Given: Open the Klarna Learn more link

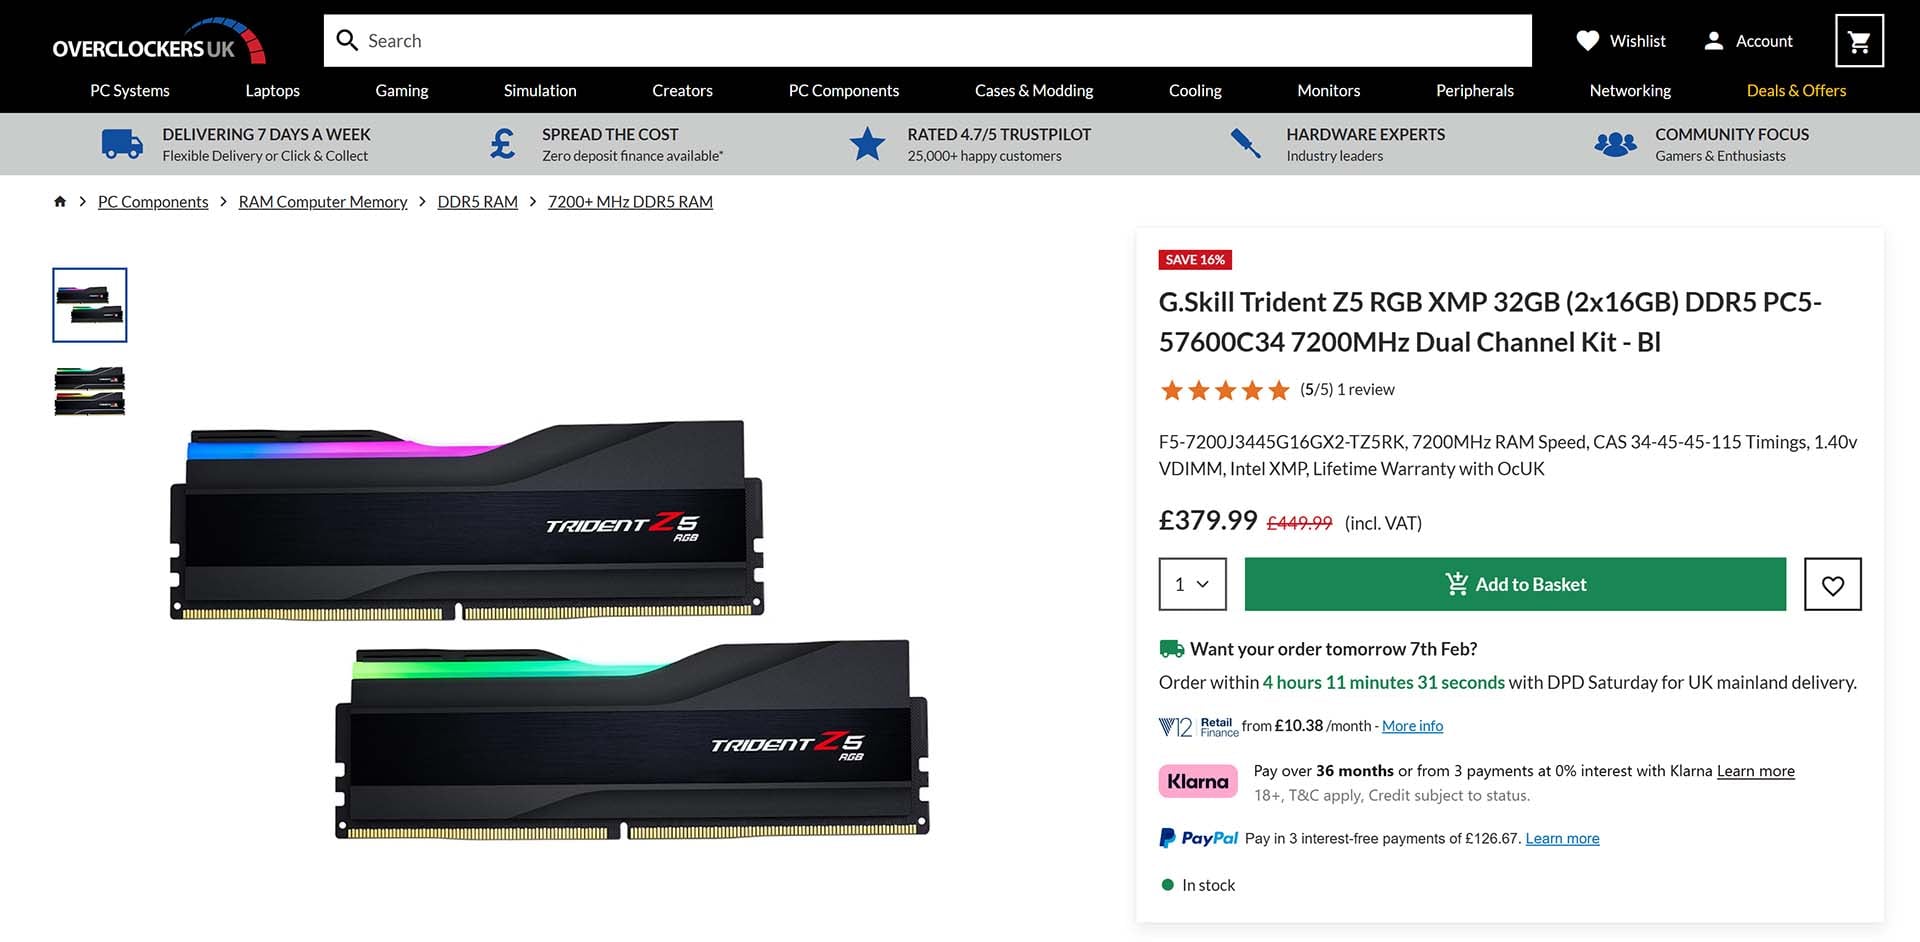Looking at the screenshot, I should [1755, 771].
